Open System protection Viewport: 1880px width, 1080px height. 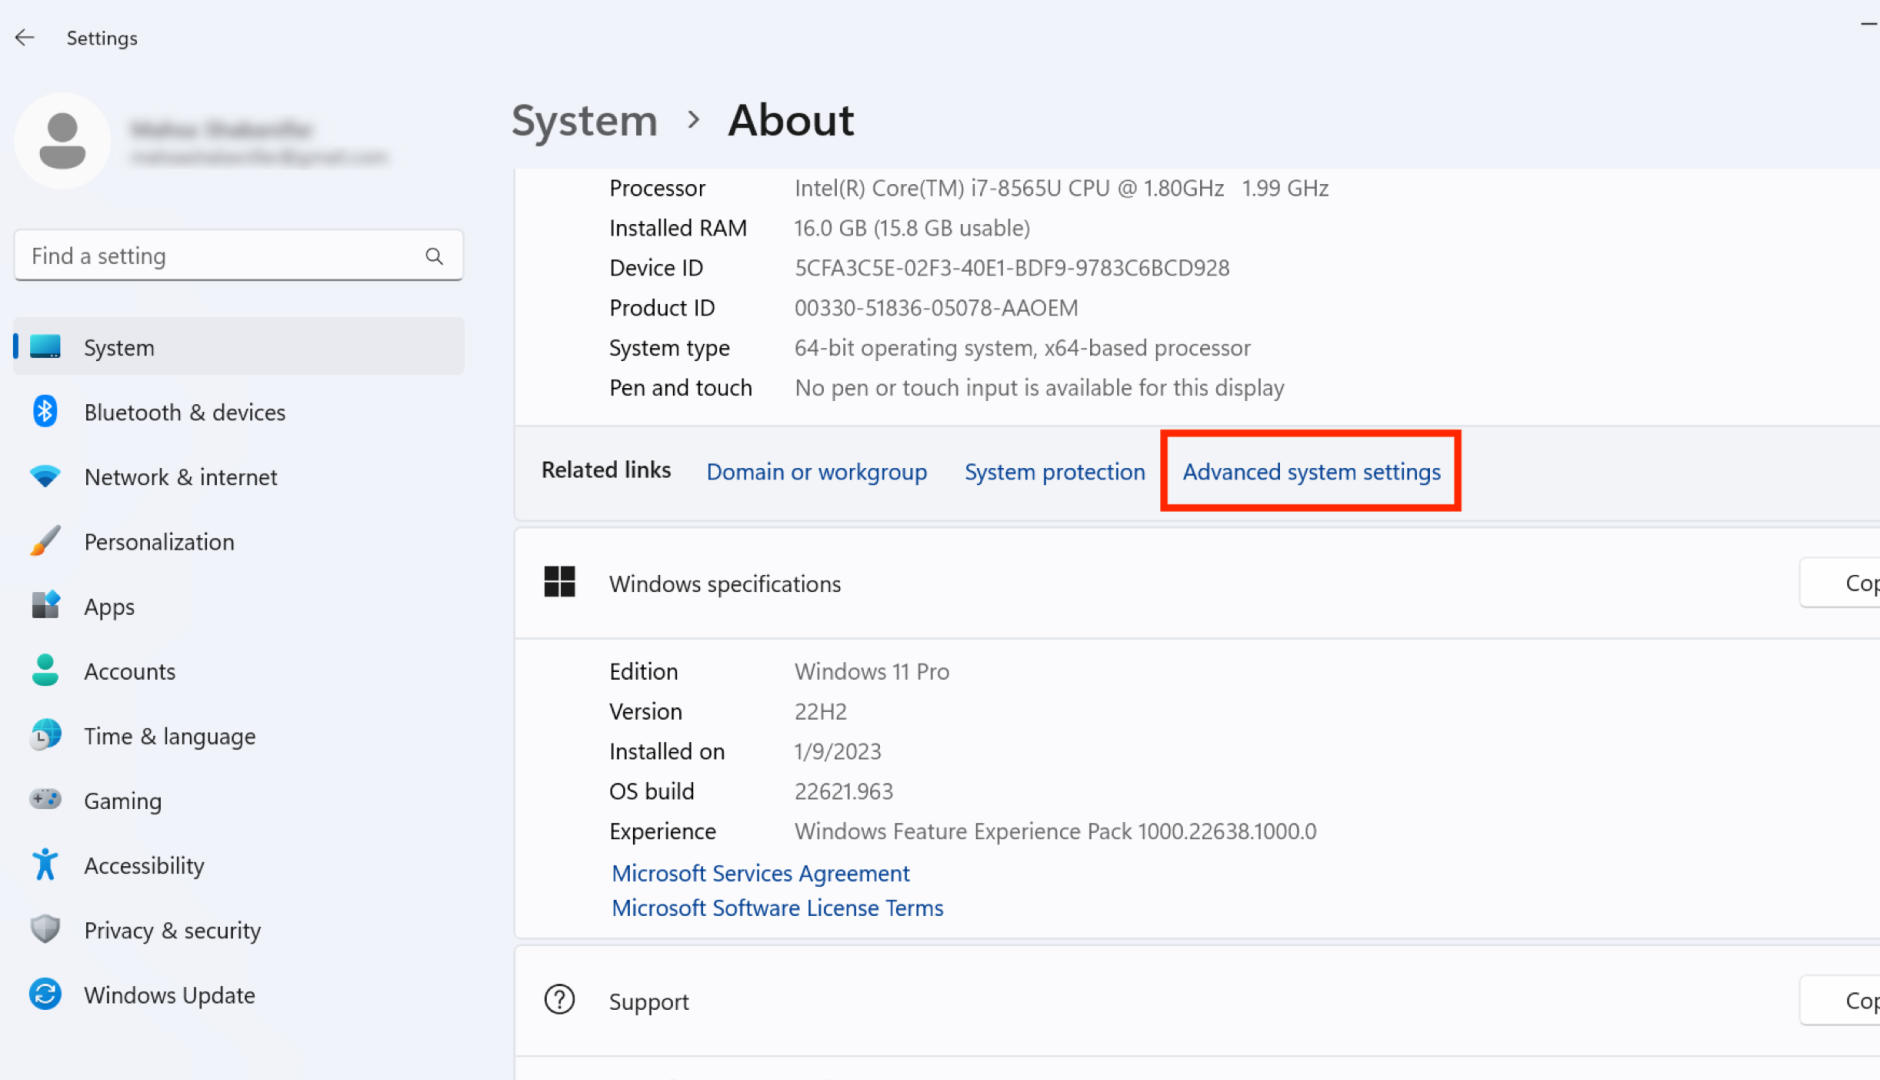click(x=1054, y=471)
